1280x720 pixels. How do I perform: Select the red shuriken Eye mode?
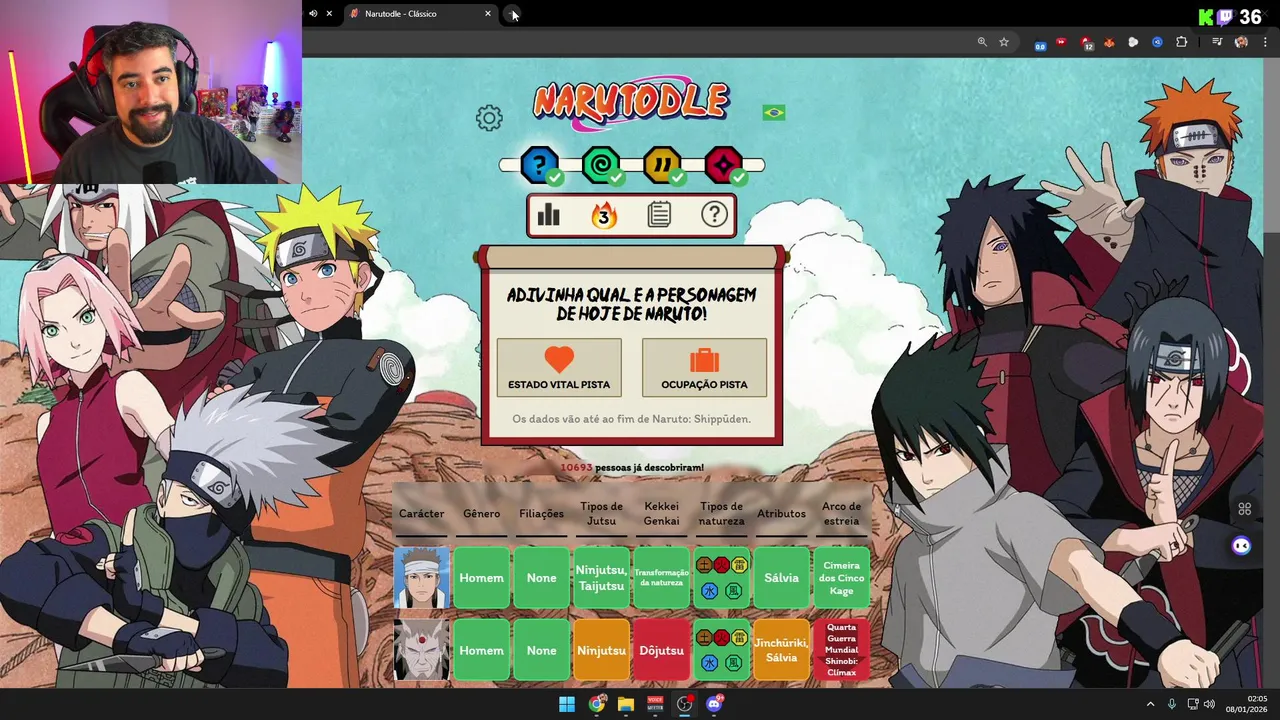pos(724,165)
